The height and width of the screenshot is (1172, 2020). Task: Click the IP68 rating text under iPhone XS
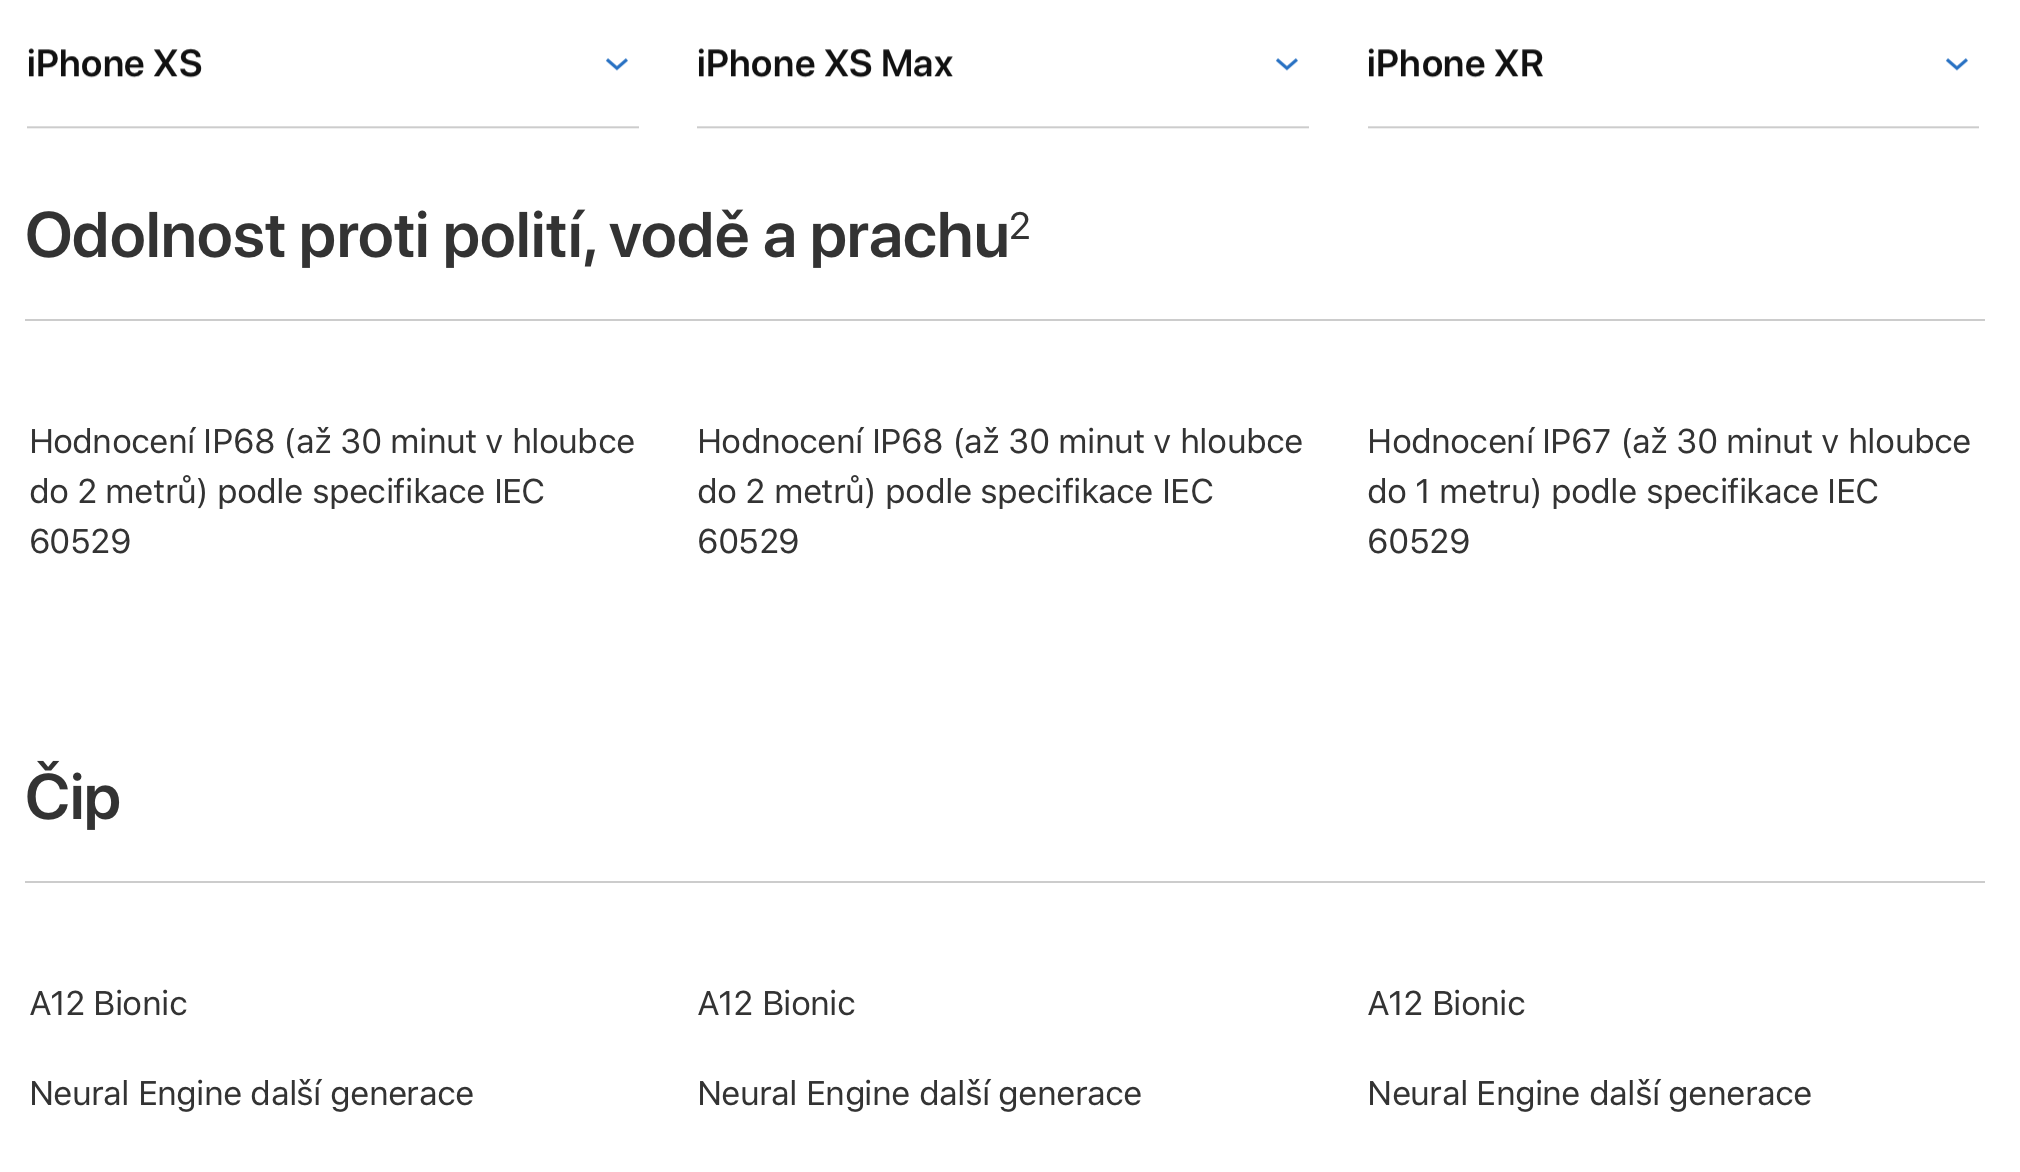pyautogui.click(x=331, y=491)
